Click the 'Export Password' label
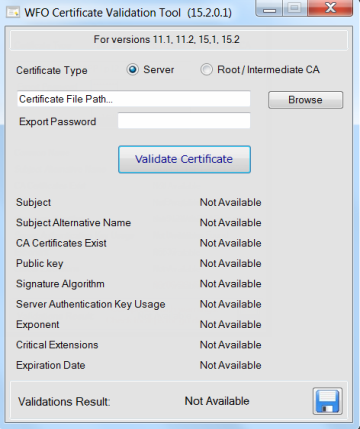This screenshot has height=429, width=360. tap(57, 122)
